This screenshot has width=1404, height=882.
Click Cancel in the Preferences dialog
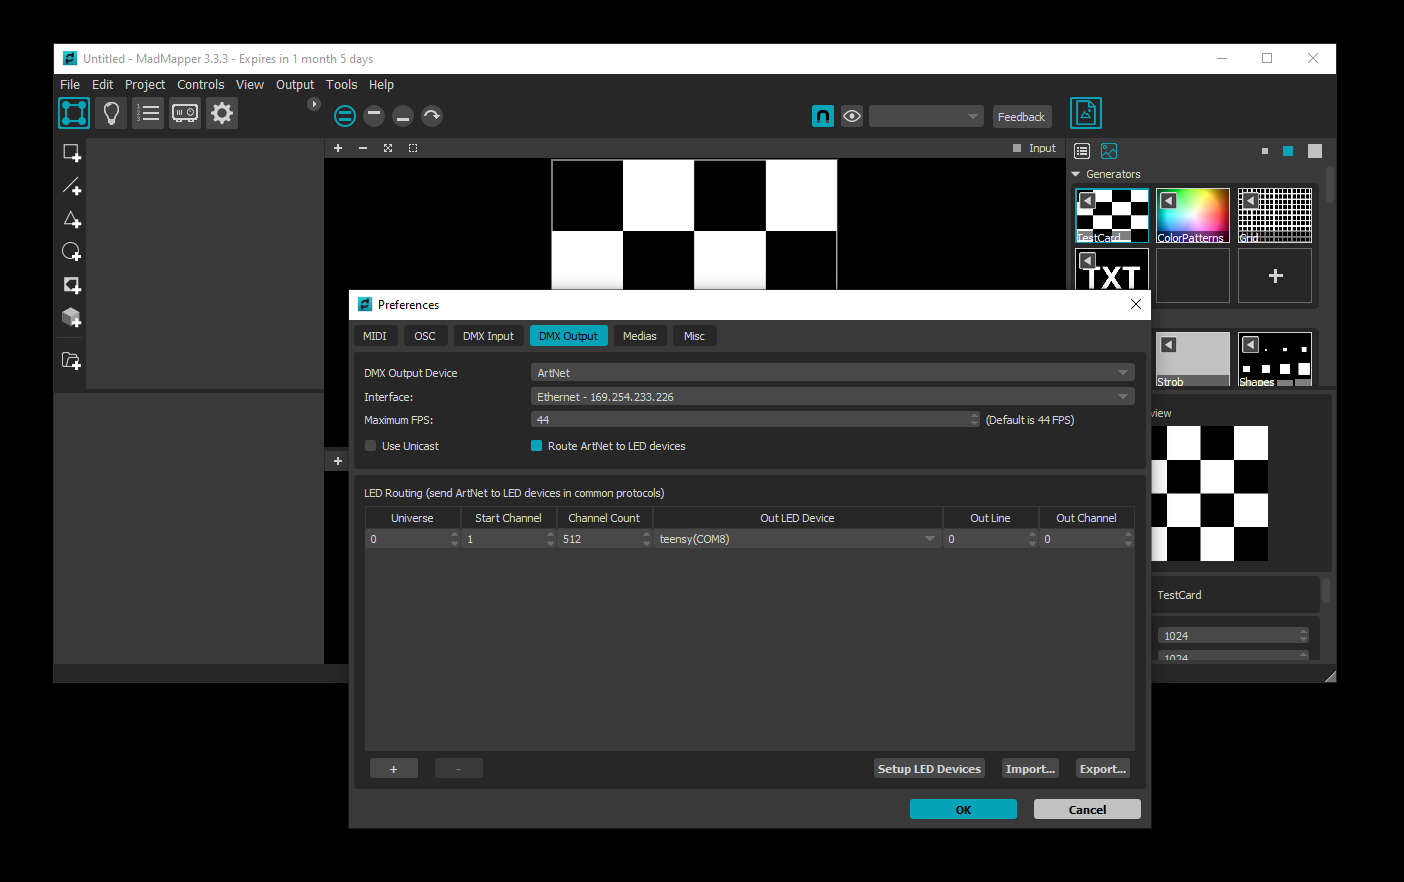1087,809
